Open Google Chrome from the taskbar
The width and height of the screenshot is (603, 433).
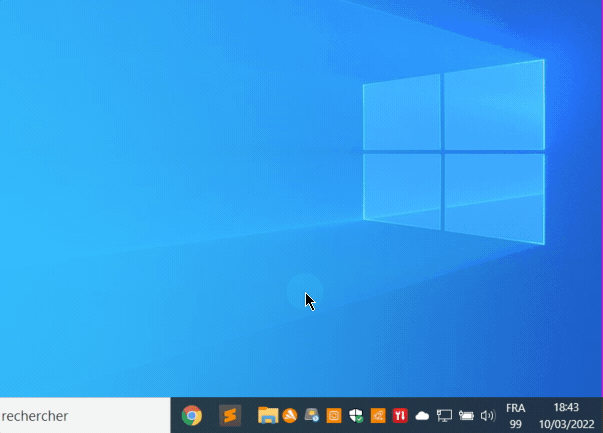(192, 415)
